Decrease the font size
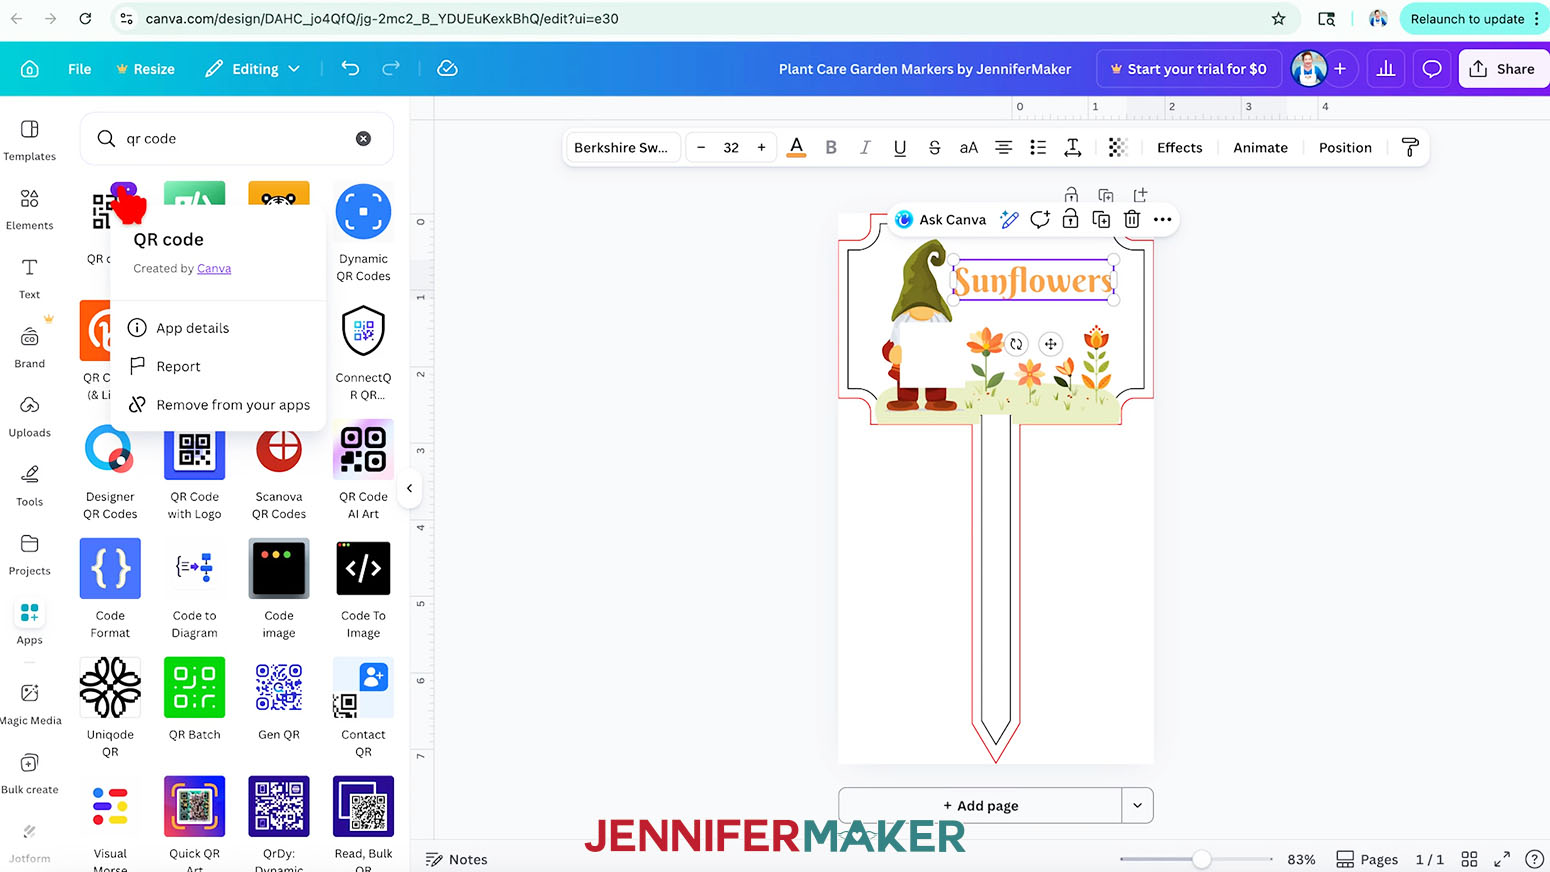The width and height of the screenshot is (1550, 872). tap(701, 147)
